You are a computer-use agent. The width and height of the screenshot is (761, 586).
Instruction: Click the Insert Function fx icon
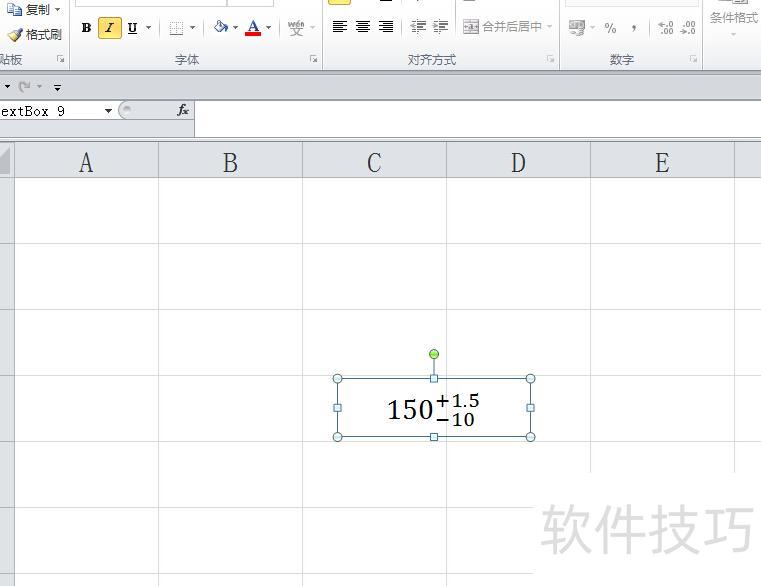183,110
